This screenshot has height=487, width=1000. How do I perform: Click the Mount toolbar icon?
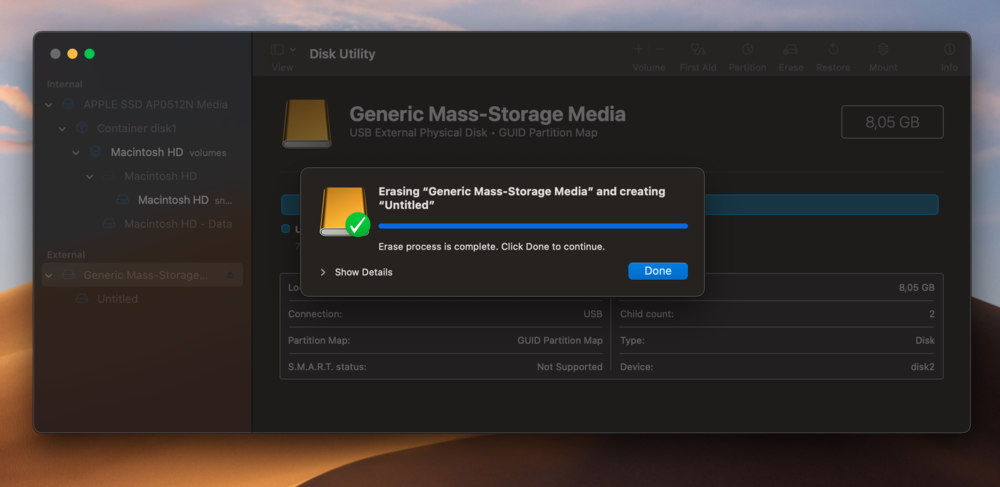[x=883, y=50]
